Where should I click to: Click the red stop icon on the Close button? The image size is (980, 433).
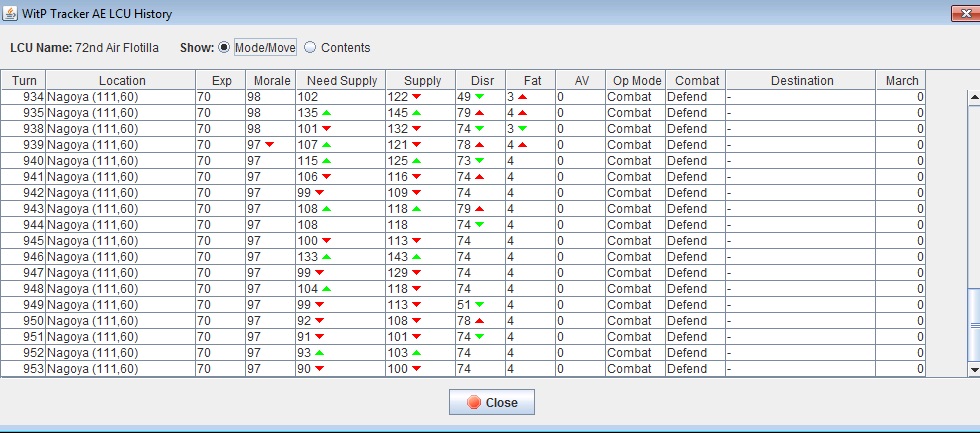coord(473,402)
